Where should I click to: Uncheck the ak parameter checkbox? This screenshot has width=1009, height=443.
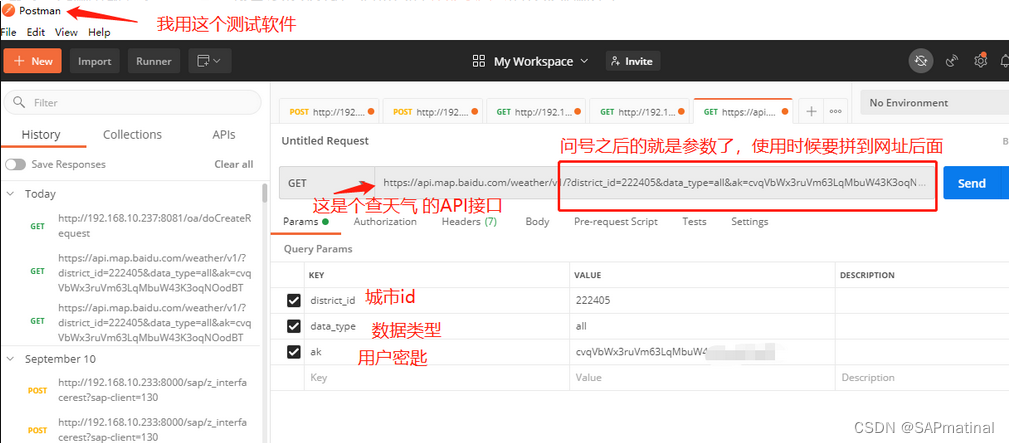point(294,352)
